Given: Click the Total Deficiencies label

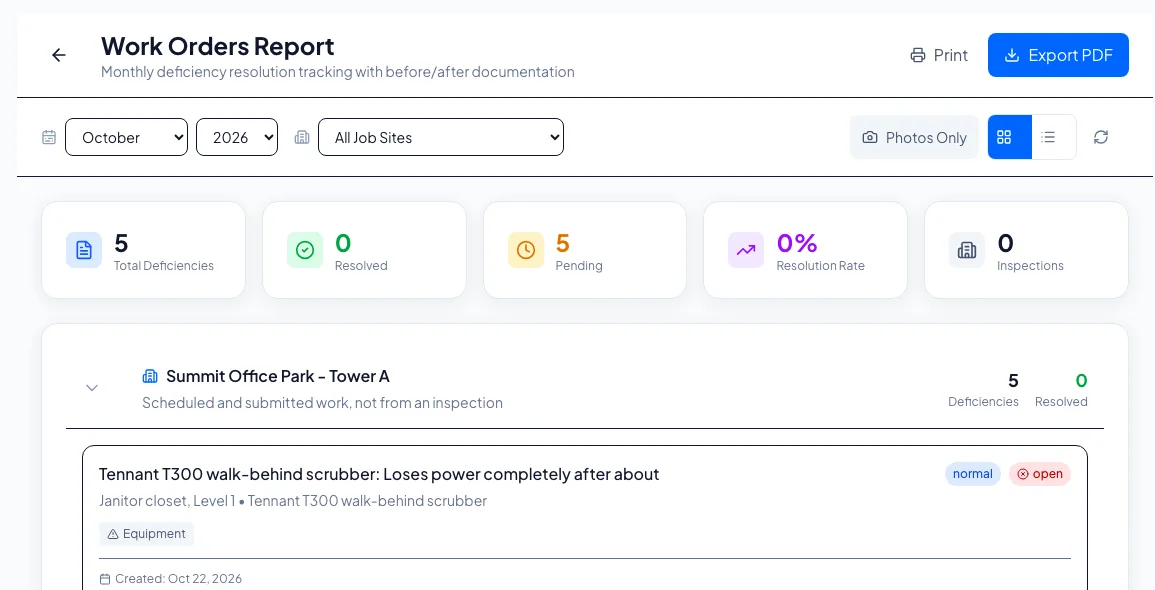Looking at the screenshot, I should tap(164, 266).
